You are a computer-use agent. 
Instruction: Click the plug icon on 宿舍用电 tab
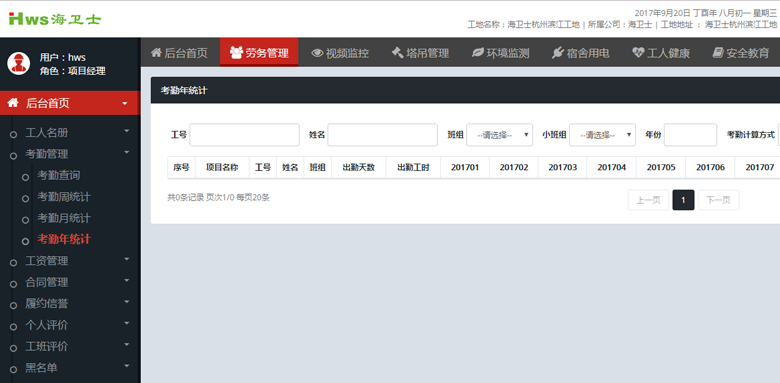[x=558, y=52]
